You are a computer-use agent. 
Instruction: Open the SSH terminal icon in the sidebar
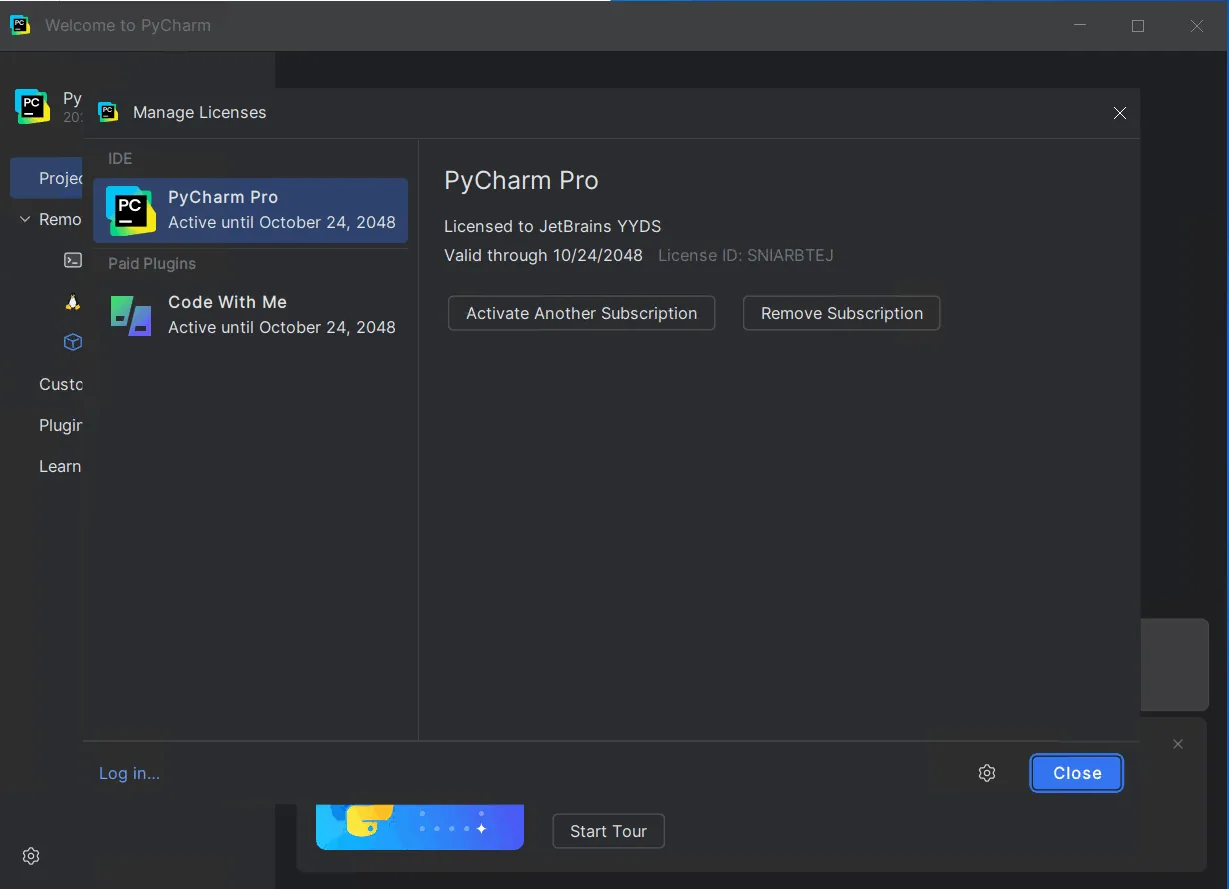73,260
